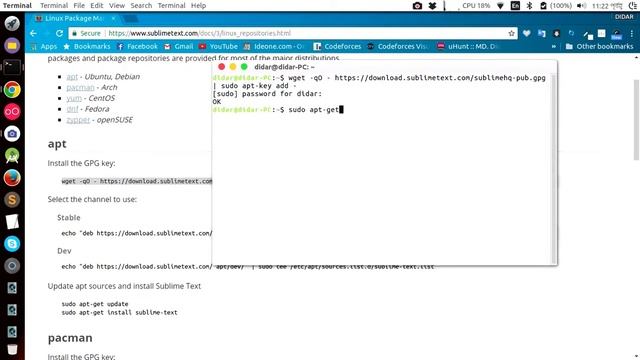View the Secure site information lock
Viewport: 640px width, 360px height.
(x=86, y=33)
